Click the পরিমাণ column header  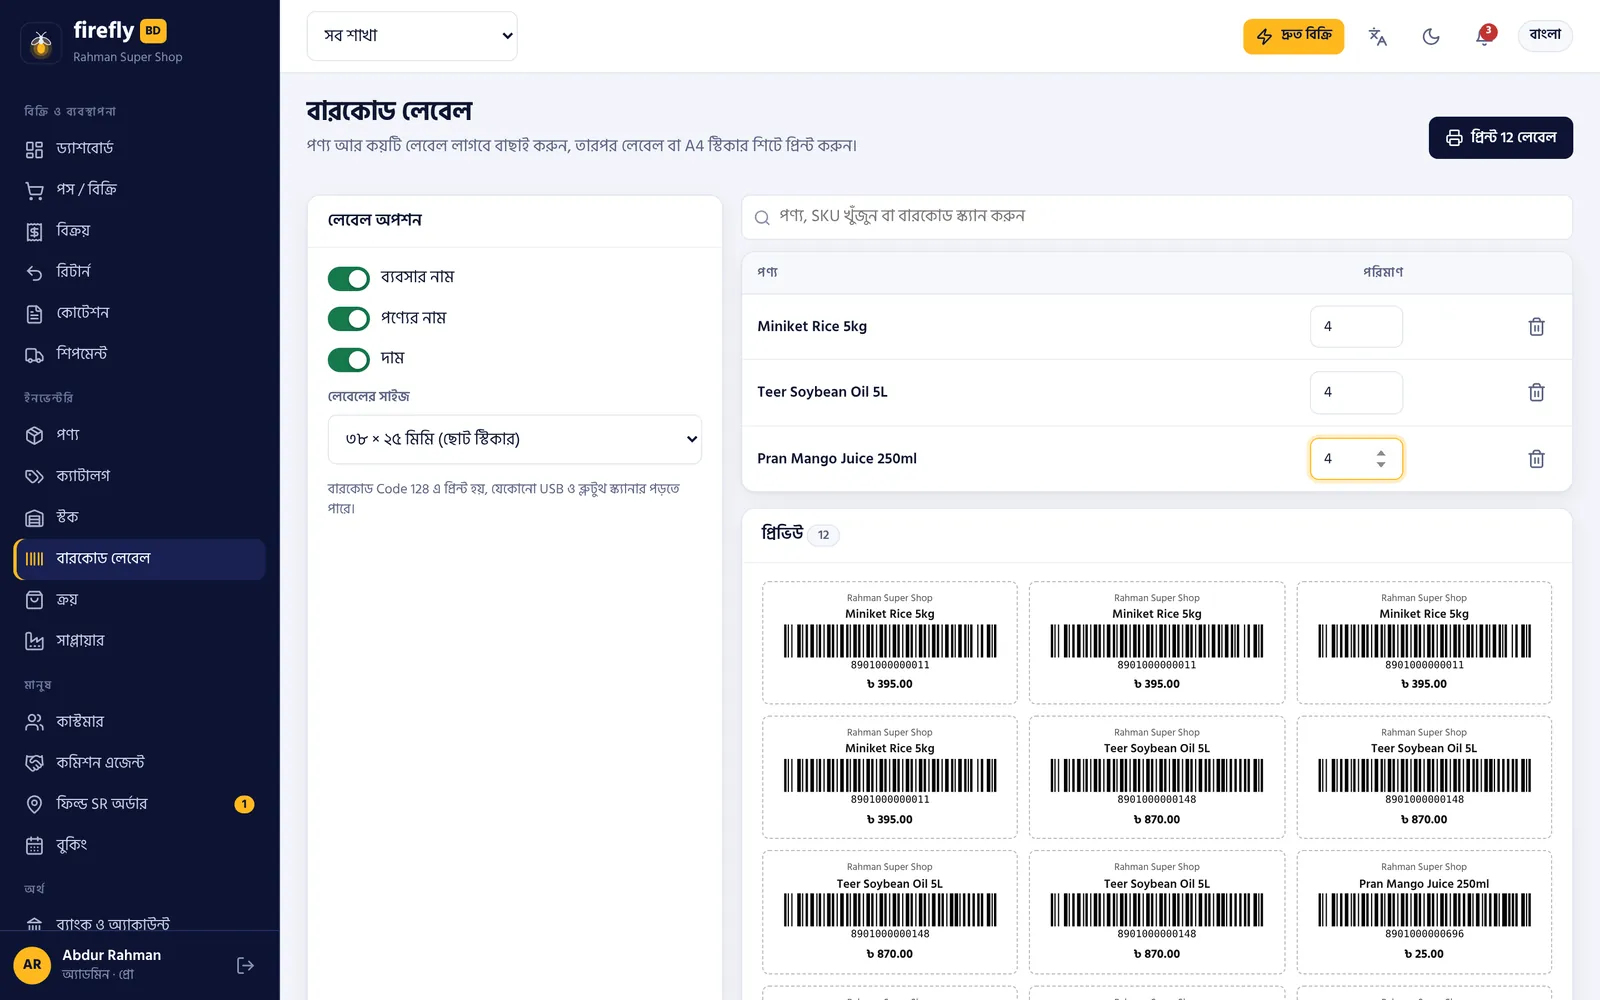tap(1383, 272)
